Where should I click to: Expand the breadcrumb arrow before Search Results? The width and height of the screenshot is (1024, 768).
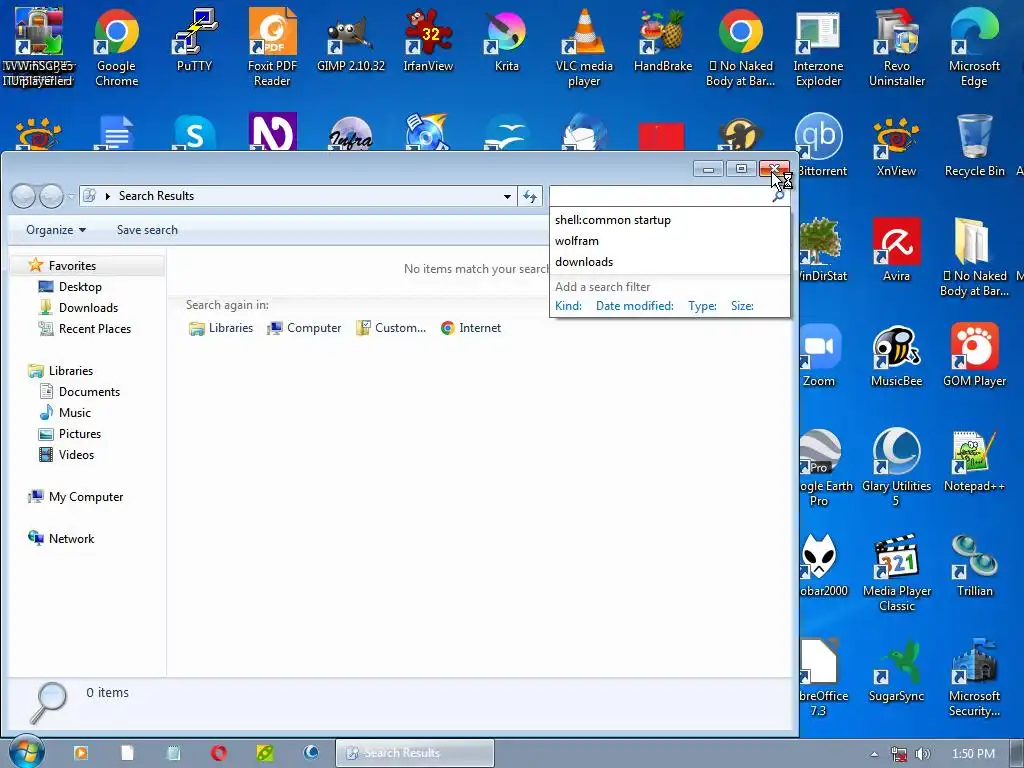coord(108,196)
